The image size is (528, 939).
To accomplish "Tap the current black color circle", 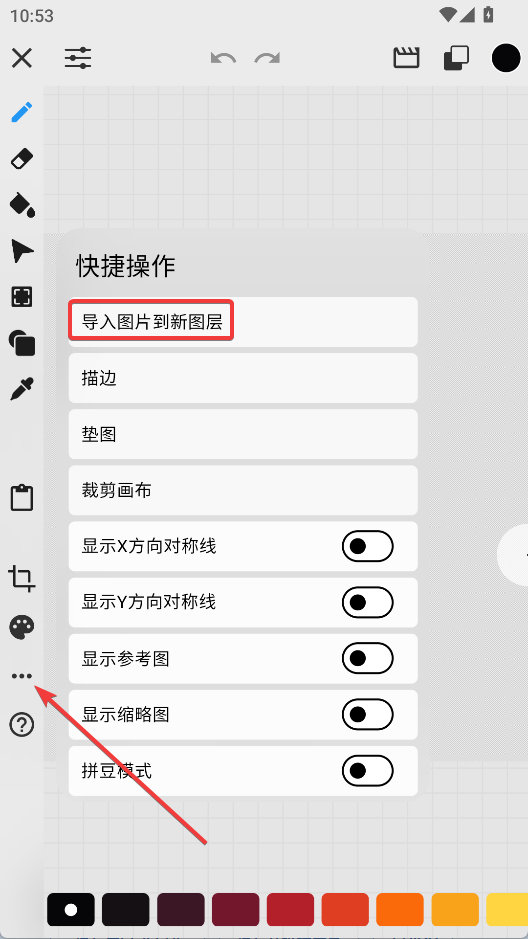I will (506, 58).
